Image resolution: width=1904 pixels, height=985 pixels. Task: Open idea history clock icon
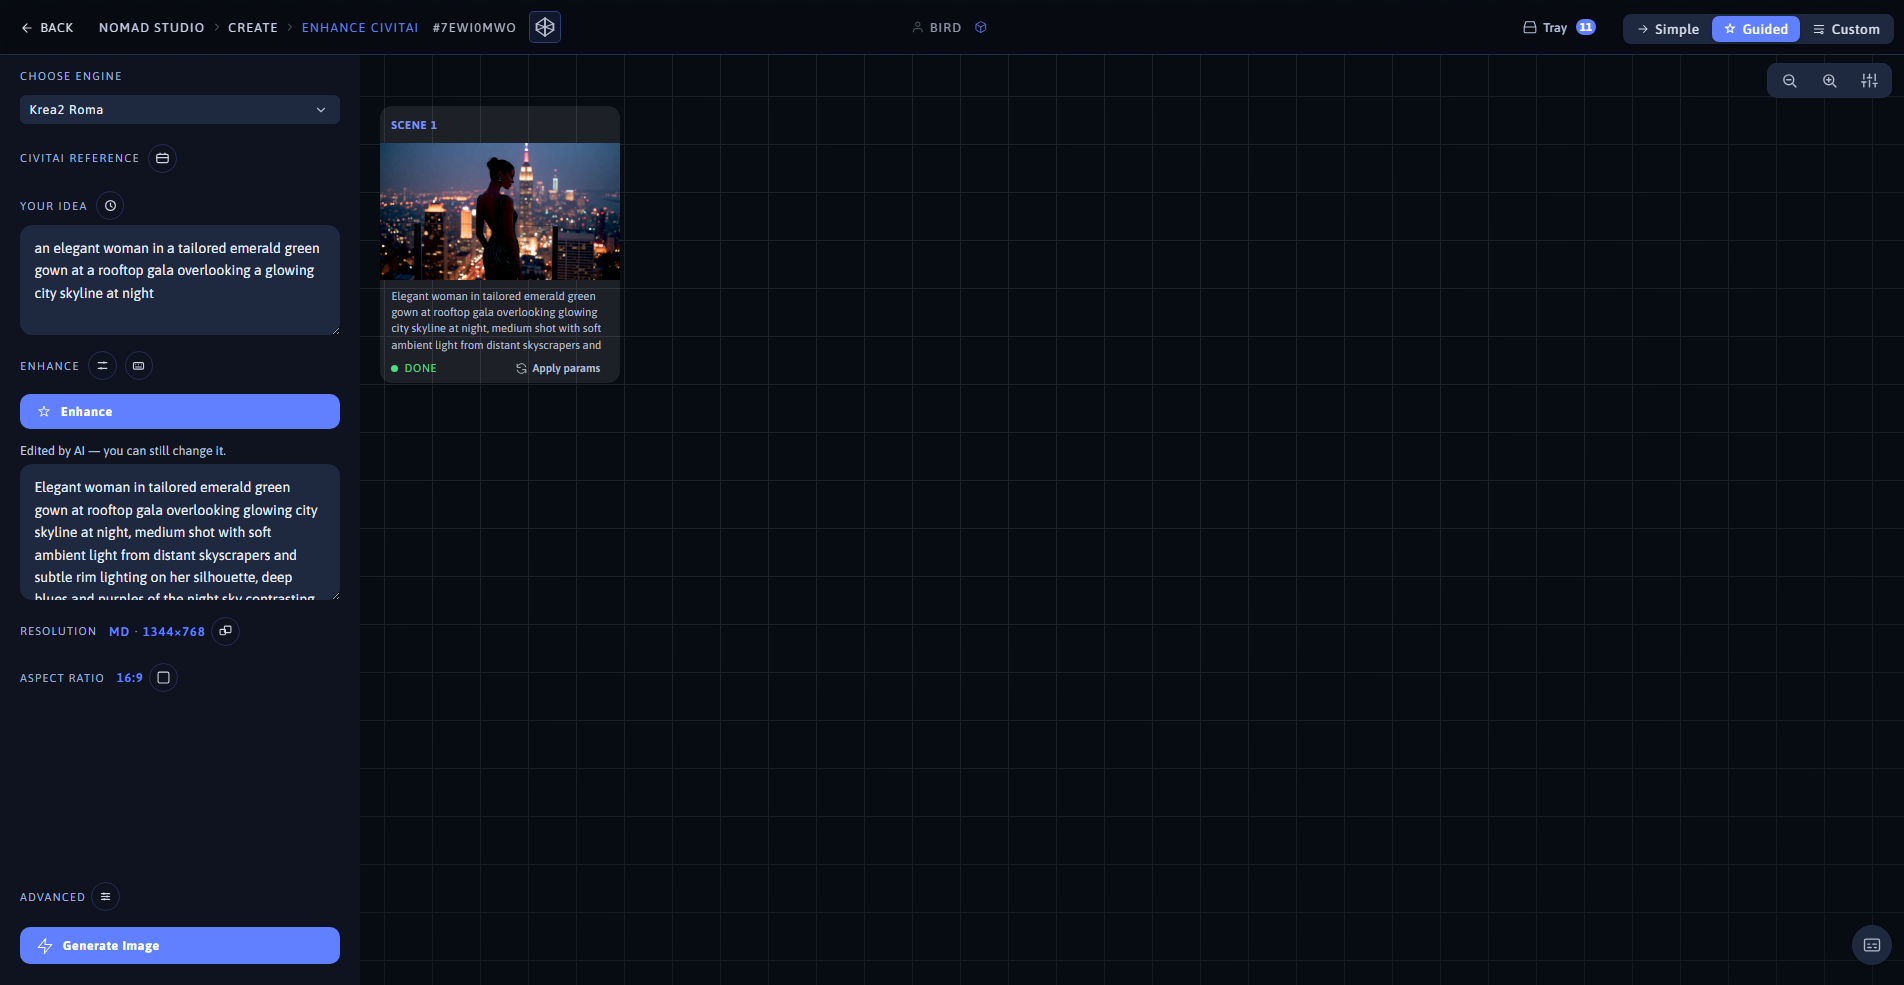(x=111, y=206)
